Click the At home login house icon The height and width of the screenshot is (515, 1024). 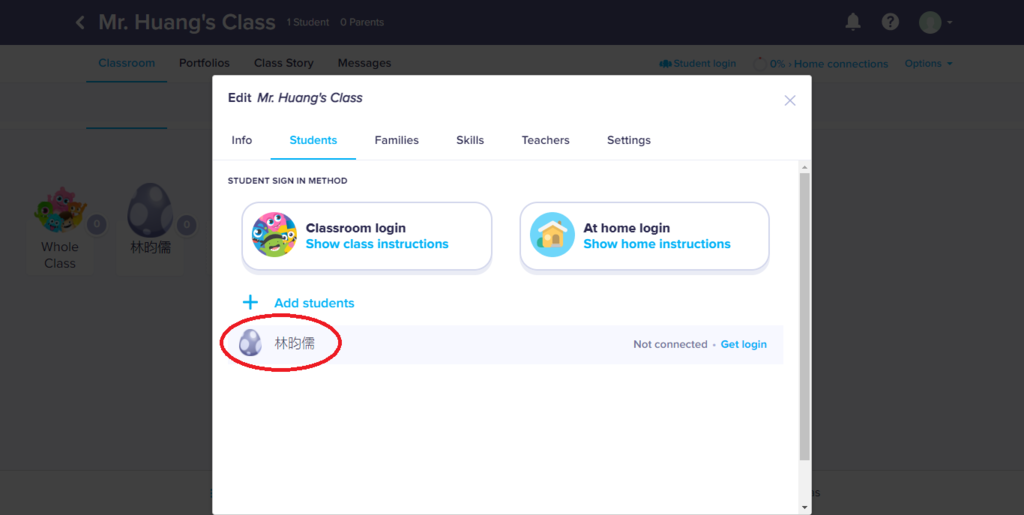552,234
